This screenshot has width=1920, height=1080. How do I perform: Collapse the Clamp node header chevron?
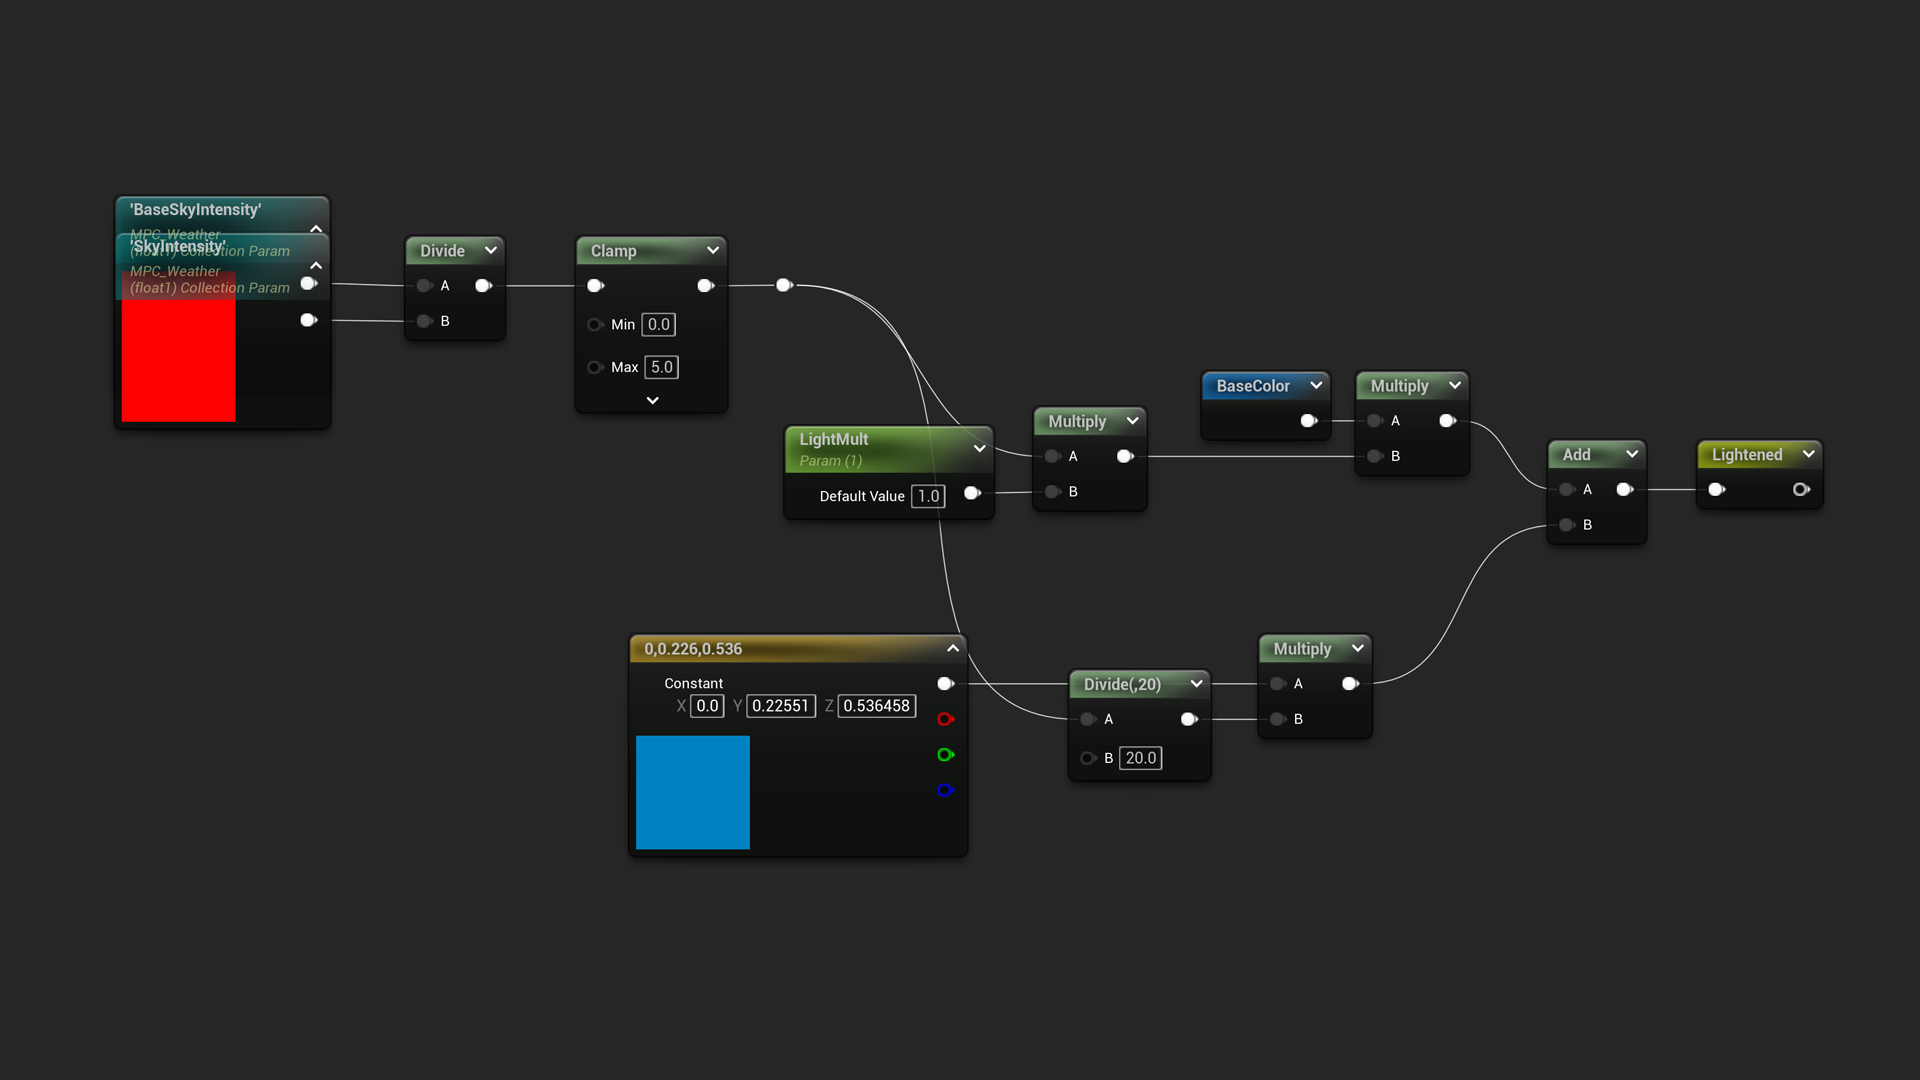(713, 250)
